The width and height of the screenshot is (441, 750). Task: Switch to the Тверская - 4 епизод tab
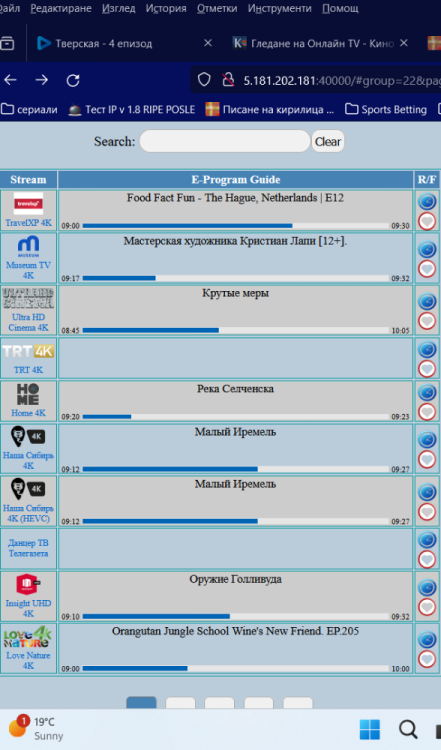point(104,44)
